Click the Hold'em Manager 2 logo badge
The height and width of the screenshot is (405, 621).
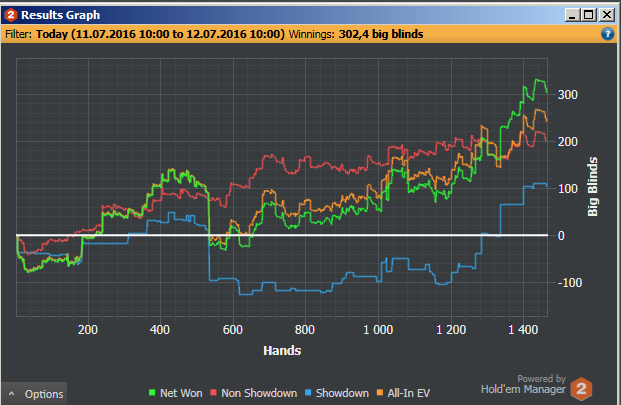[581, 389]
